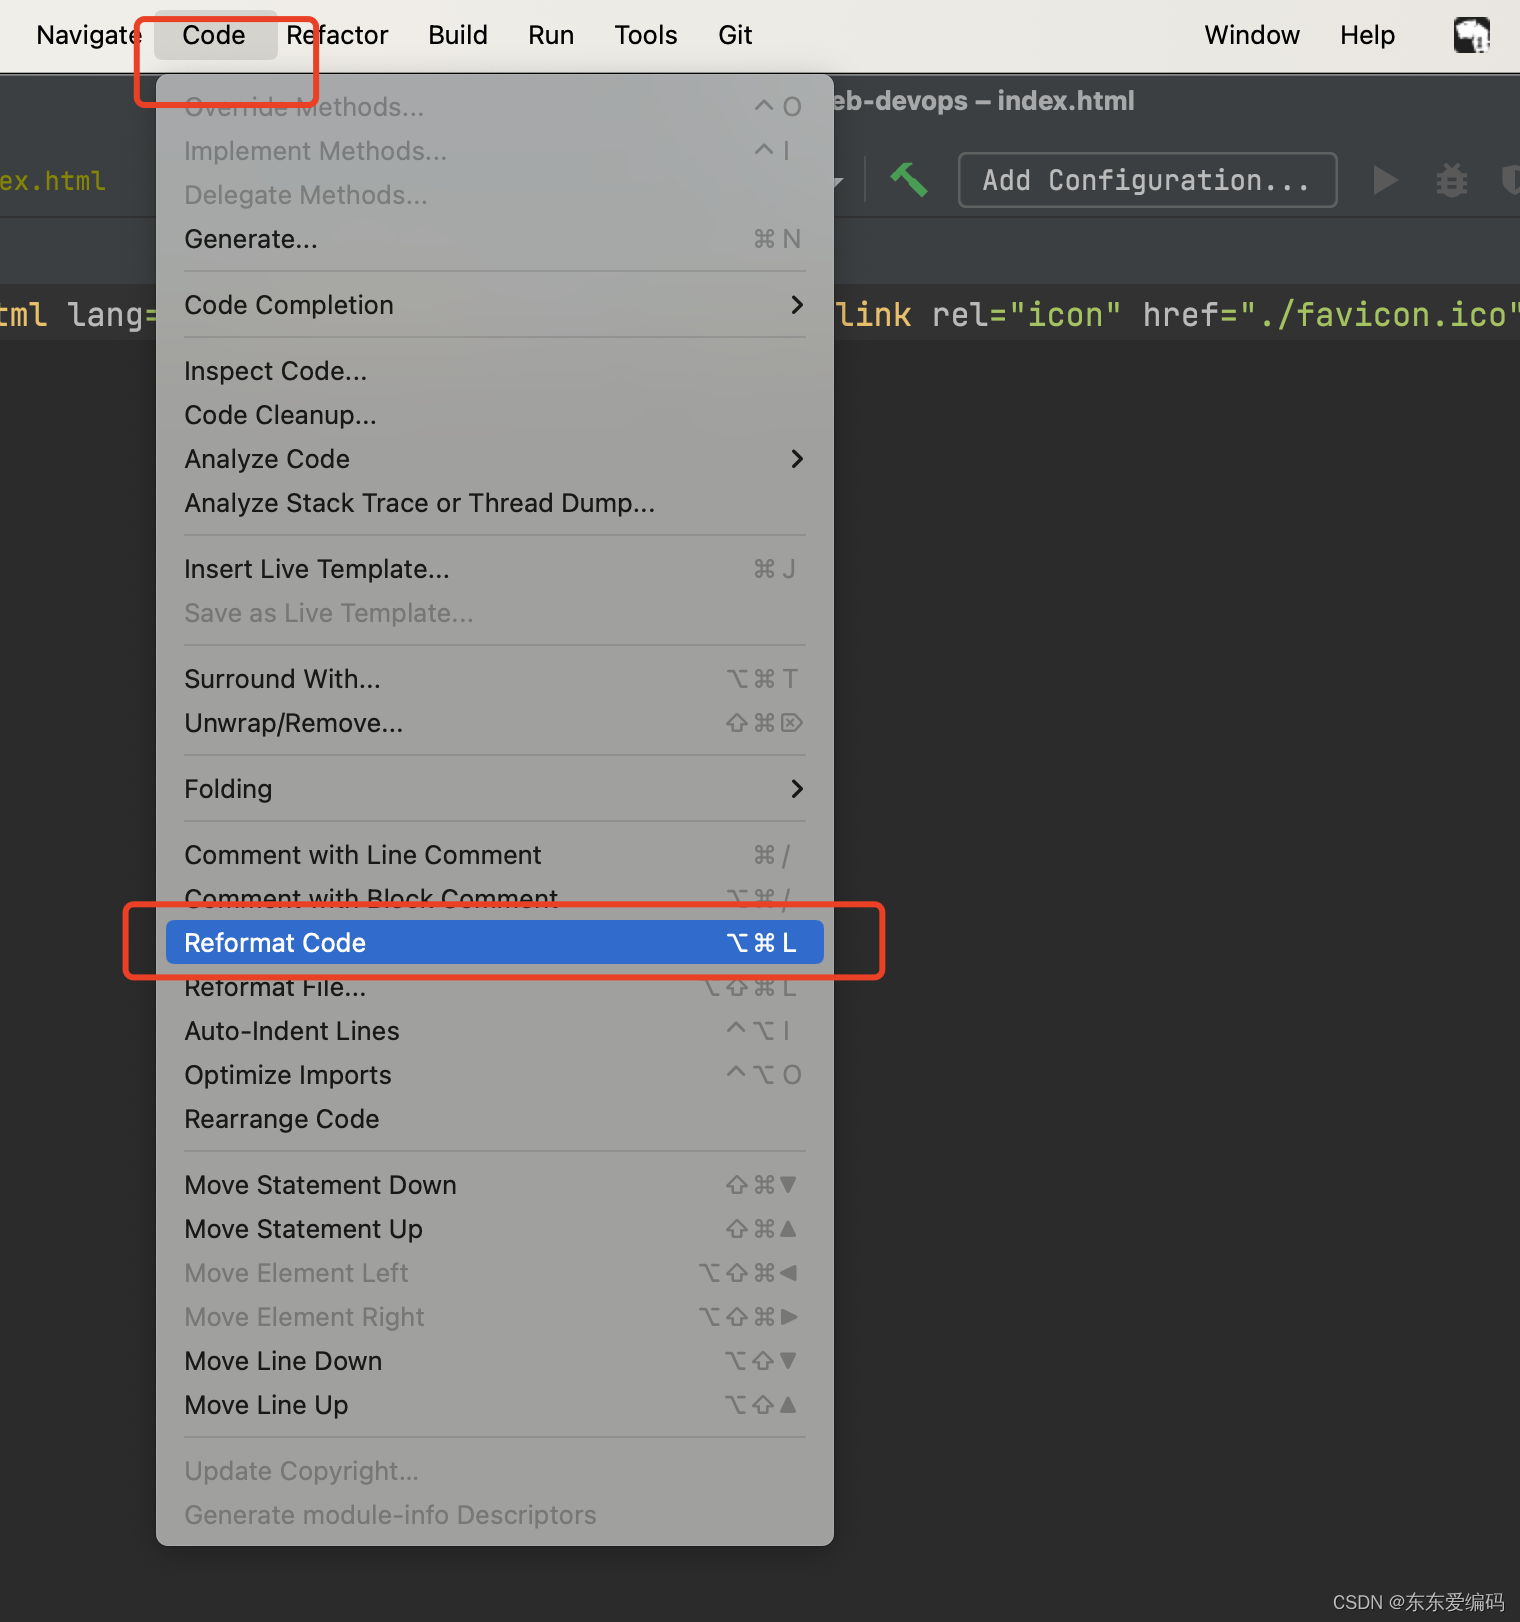Image resolution: width=1520 pixels, height=1622 pixels.
Task: Open the Refactor menu
Action: pyautogui.click(x=337, y=35)
